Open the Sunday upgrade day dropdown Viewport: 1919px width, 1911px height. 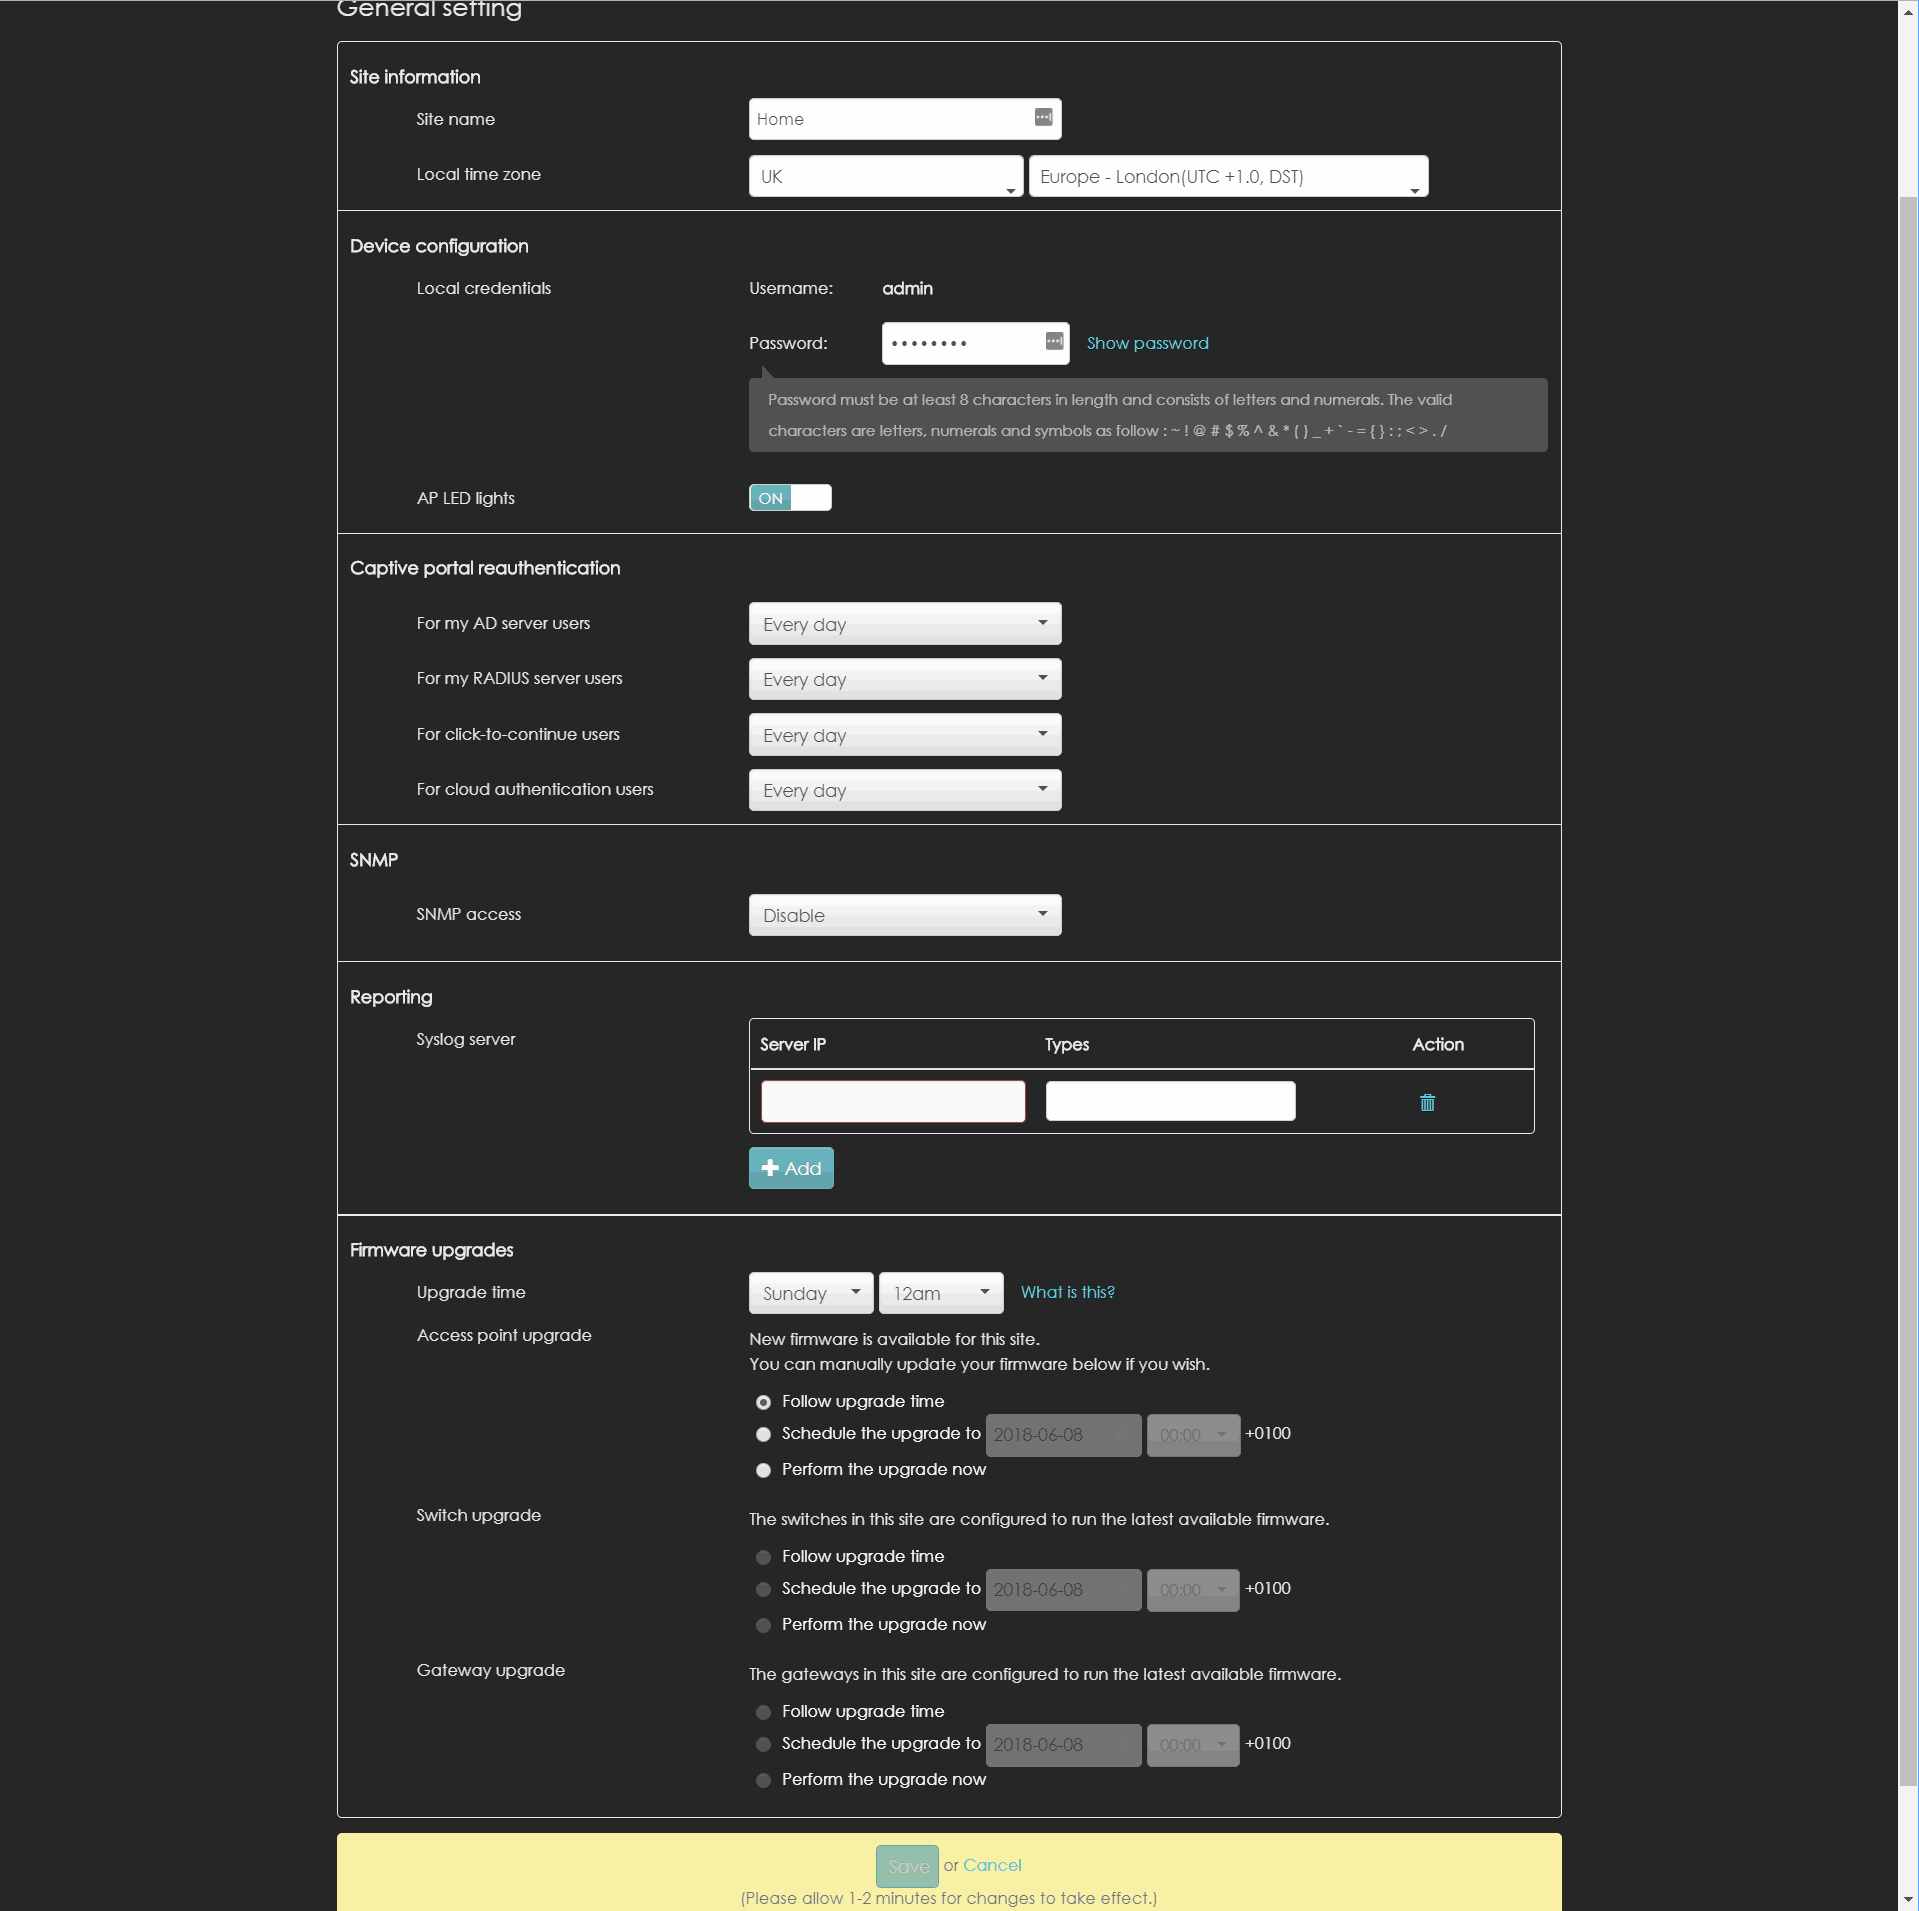pos(810,1293)
